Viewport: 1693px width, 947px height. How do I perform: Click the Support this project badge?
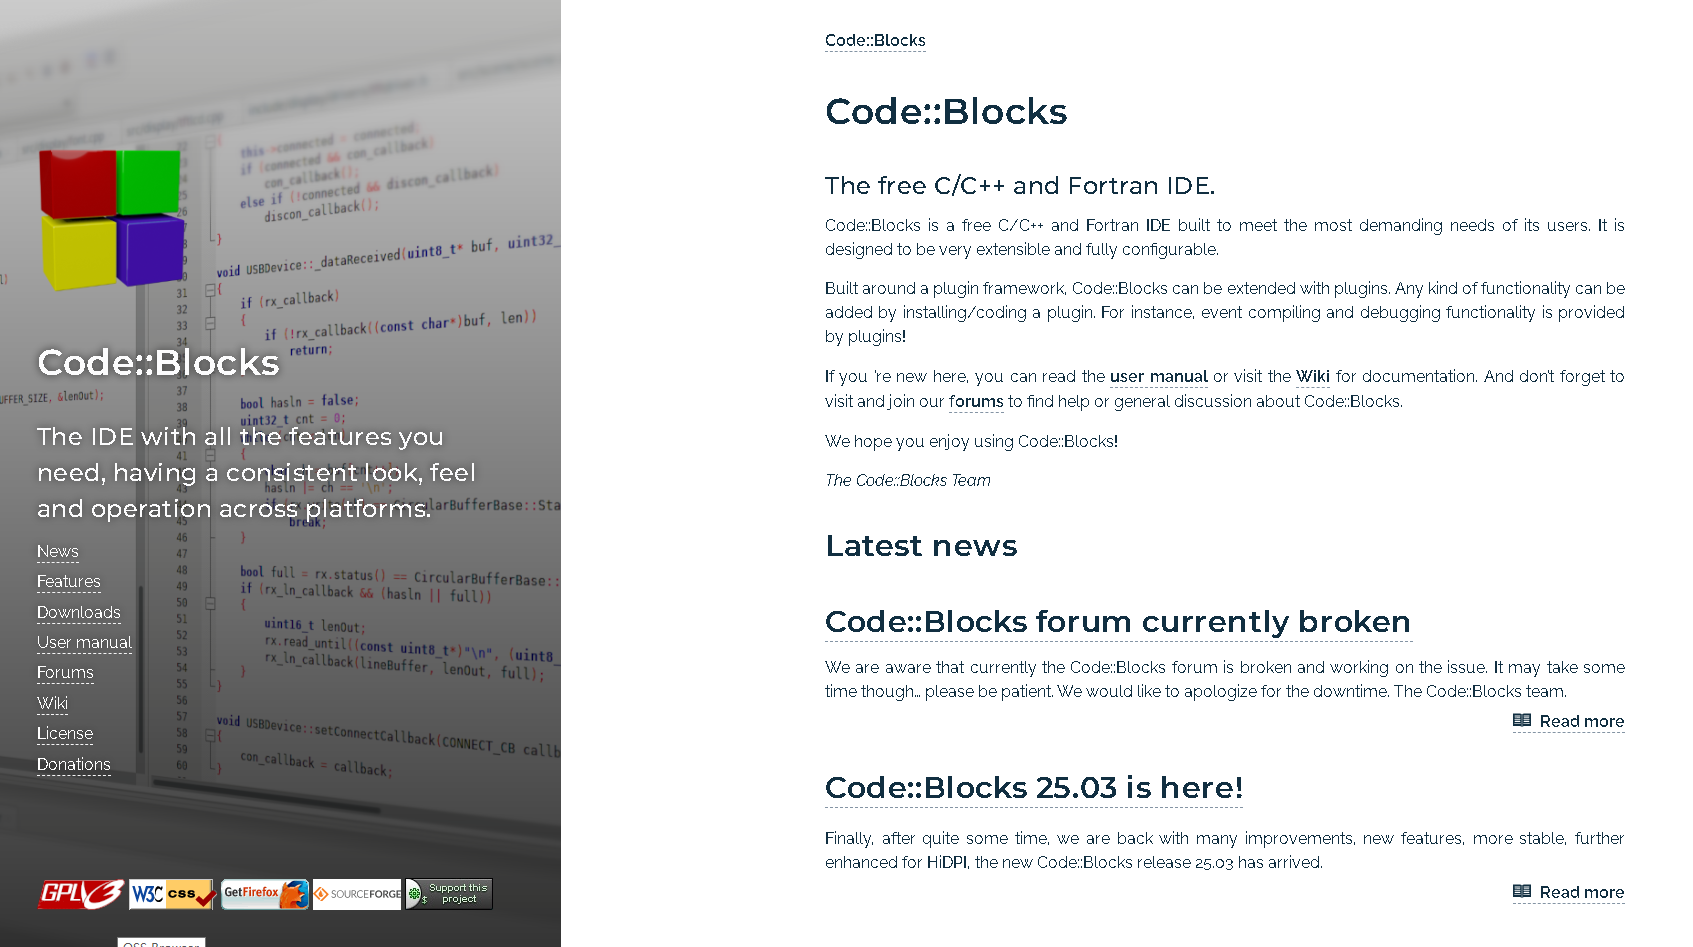click(x=449, y=893)
